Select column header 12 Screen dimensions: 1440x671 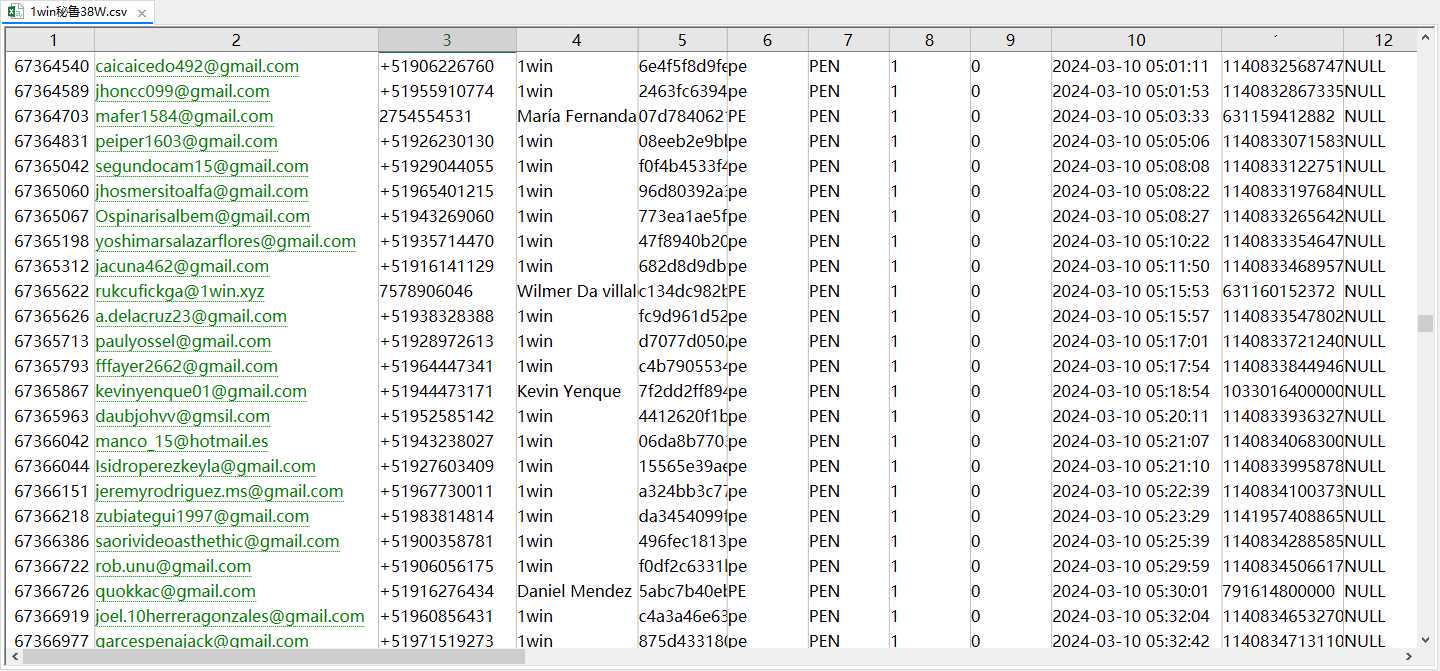[1382, 40]
